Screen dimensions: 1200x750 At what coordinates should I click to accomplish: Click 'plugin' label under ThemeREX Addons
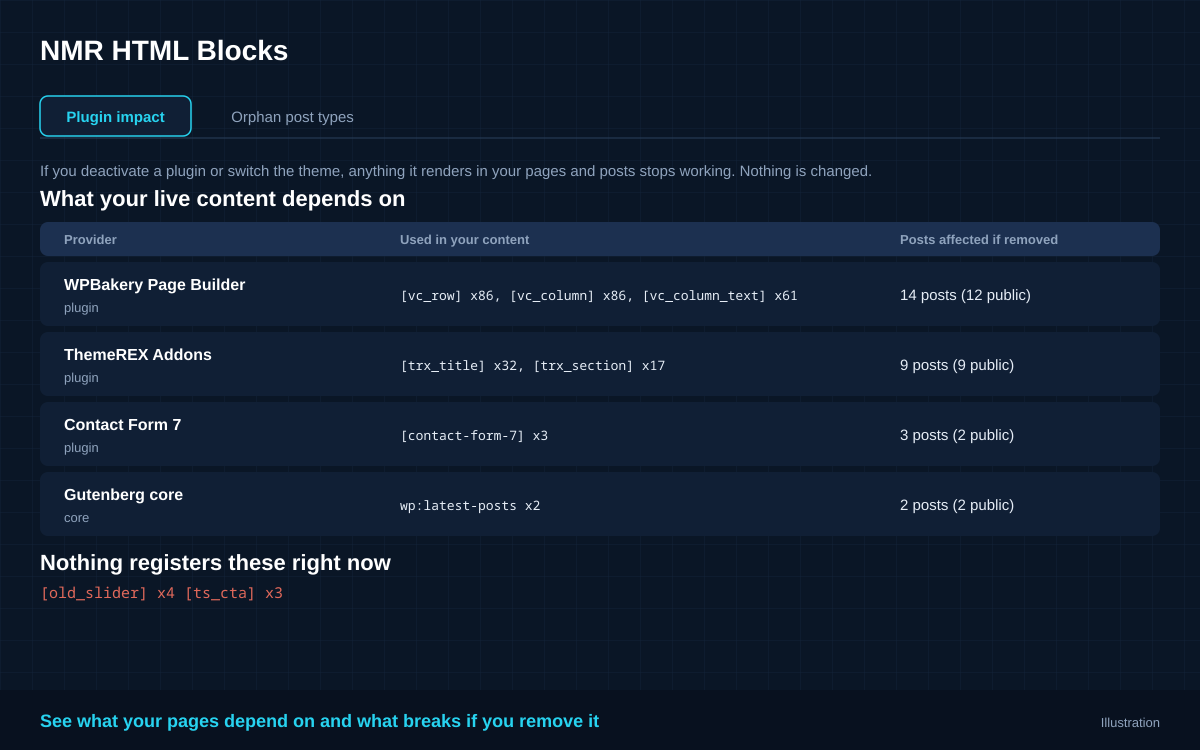tap(81, 378)
